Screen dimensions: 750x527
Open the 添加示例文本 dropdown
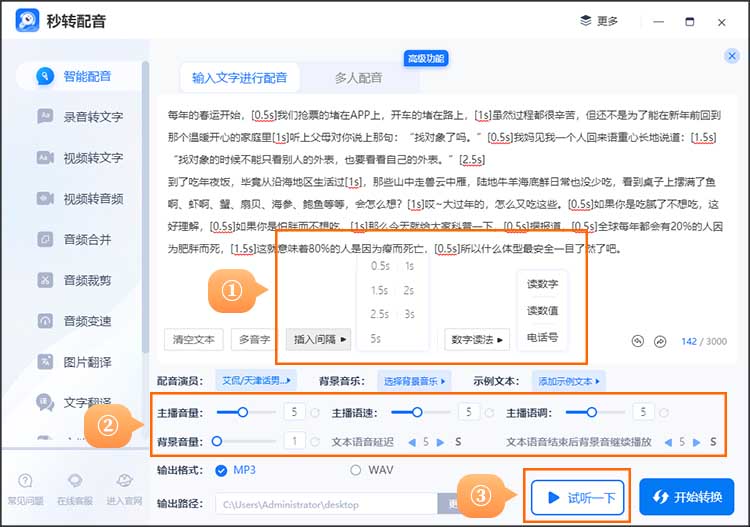click(569, 381)
